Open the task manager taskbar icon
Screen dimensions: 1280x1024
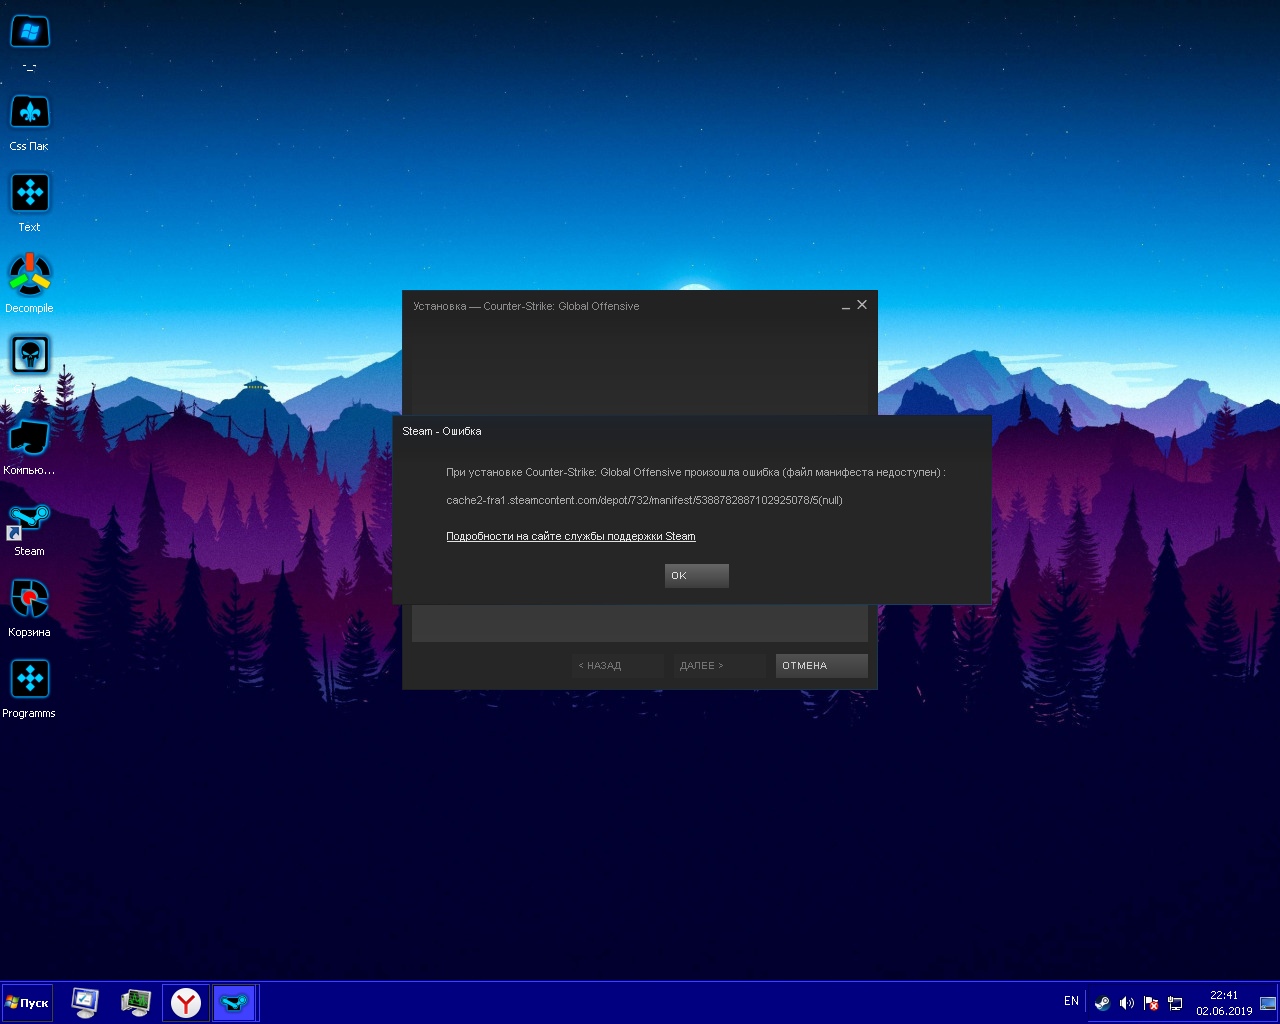tap(135, 1002)
